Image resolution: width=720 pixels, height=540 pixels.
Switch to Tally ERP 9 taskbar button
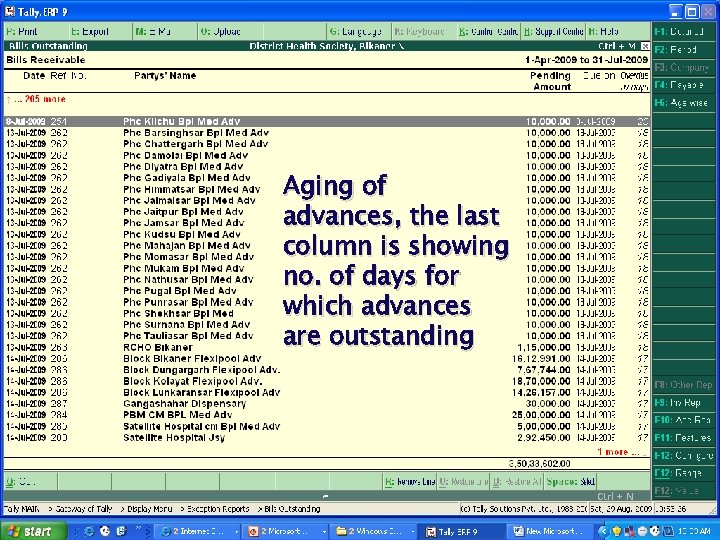(463, 531)
